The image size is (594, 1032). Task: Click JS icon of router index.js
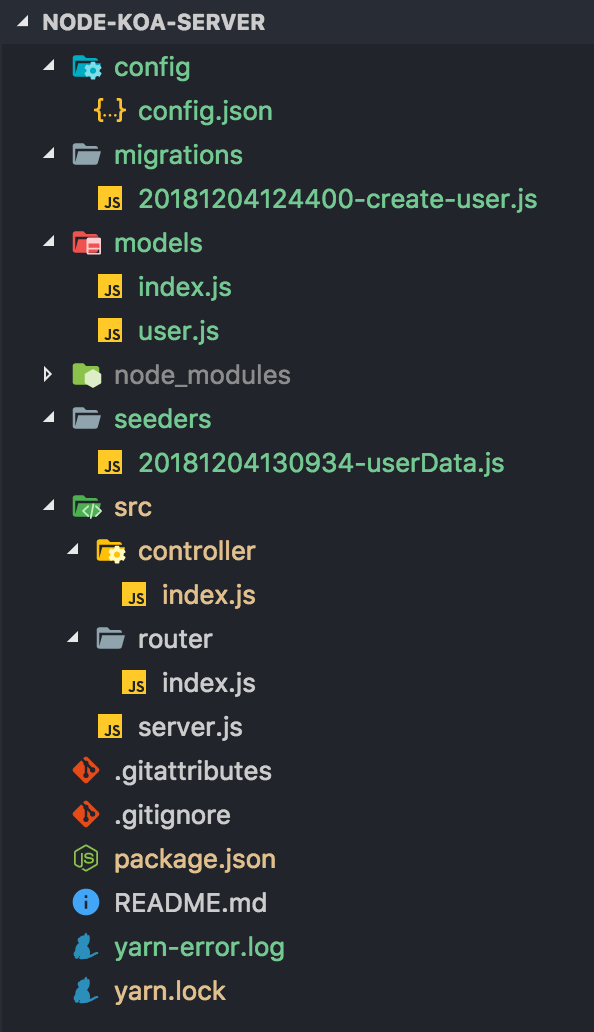click(134, 683)
